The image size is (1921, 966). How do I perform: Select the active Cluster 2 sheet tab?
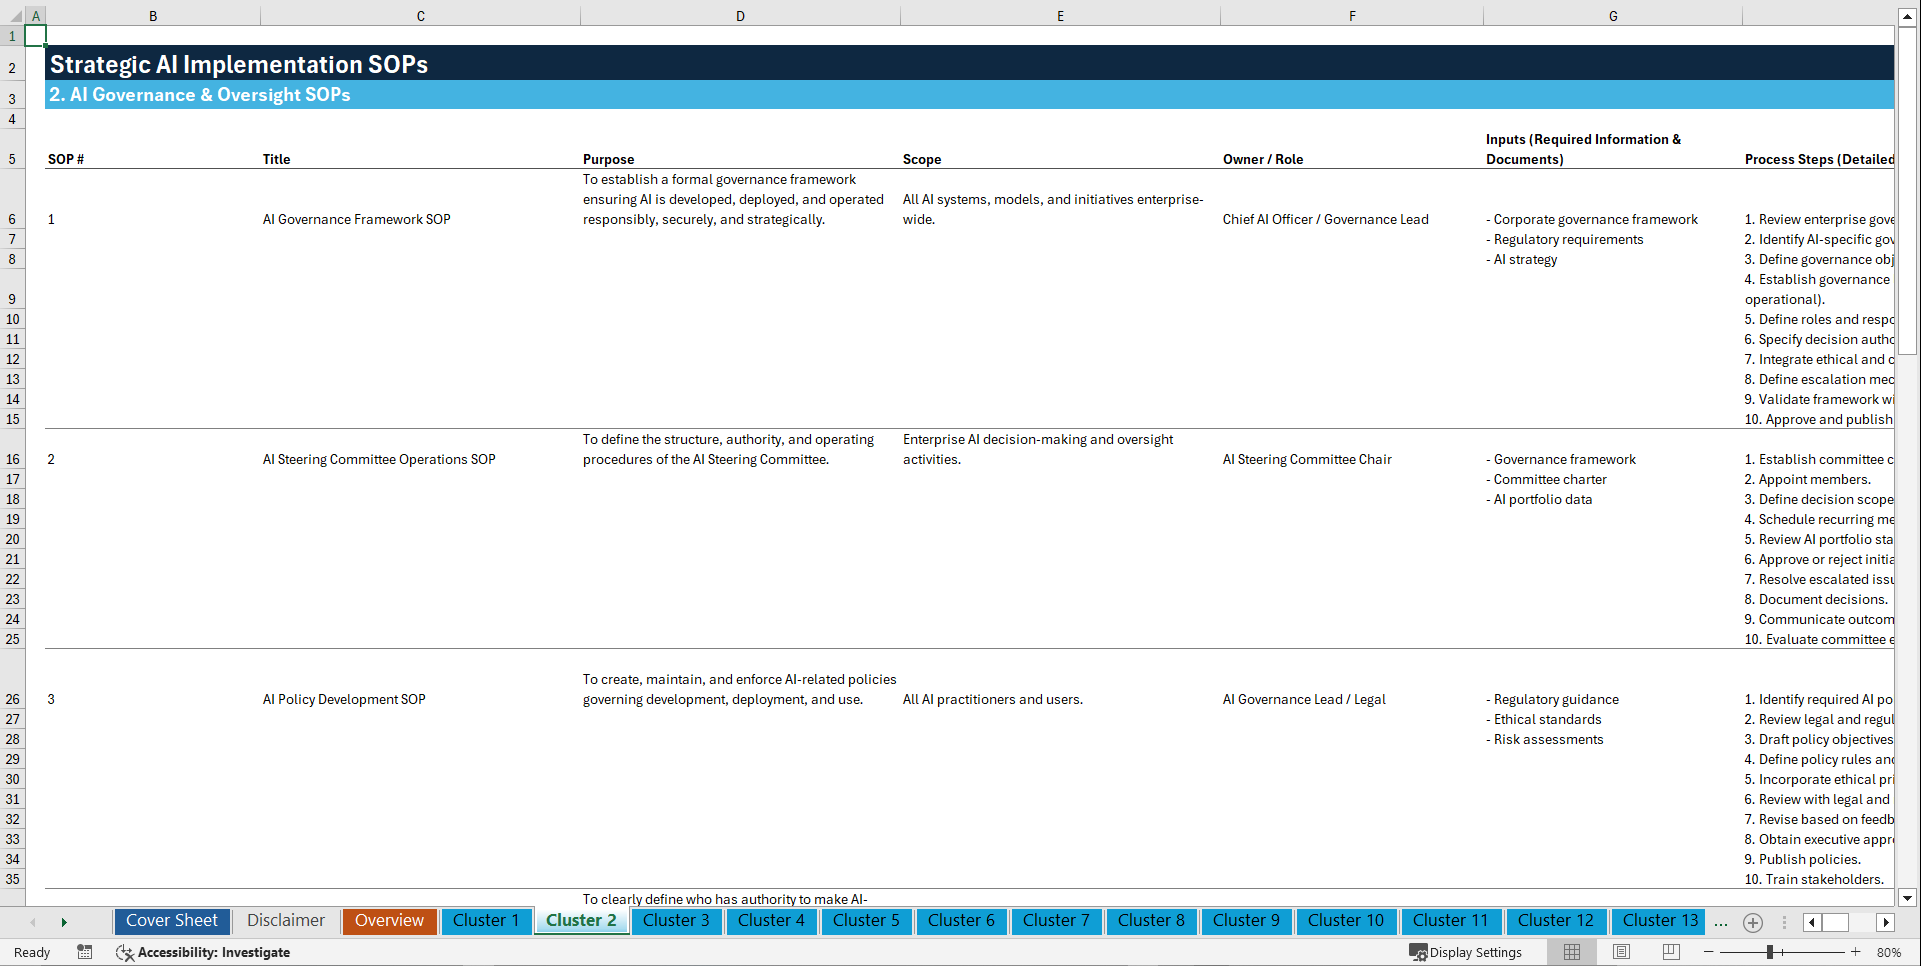(581, 921)
